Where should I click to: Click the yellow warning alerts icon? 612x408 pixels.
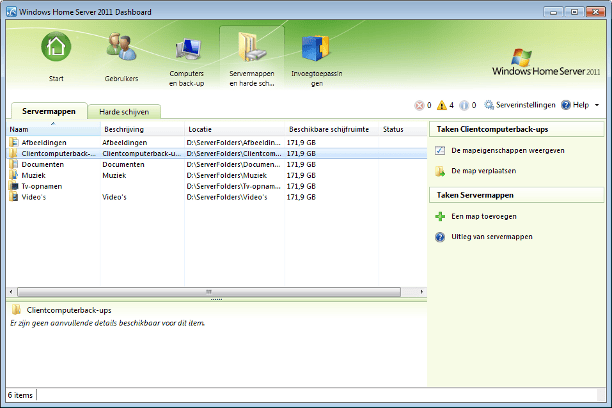(x=441, y=105)
